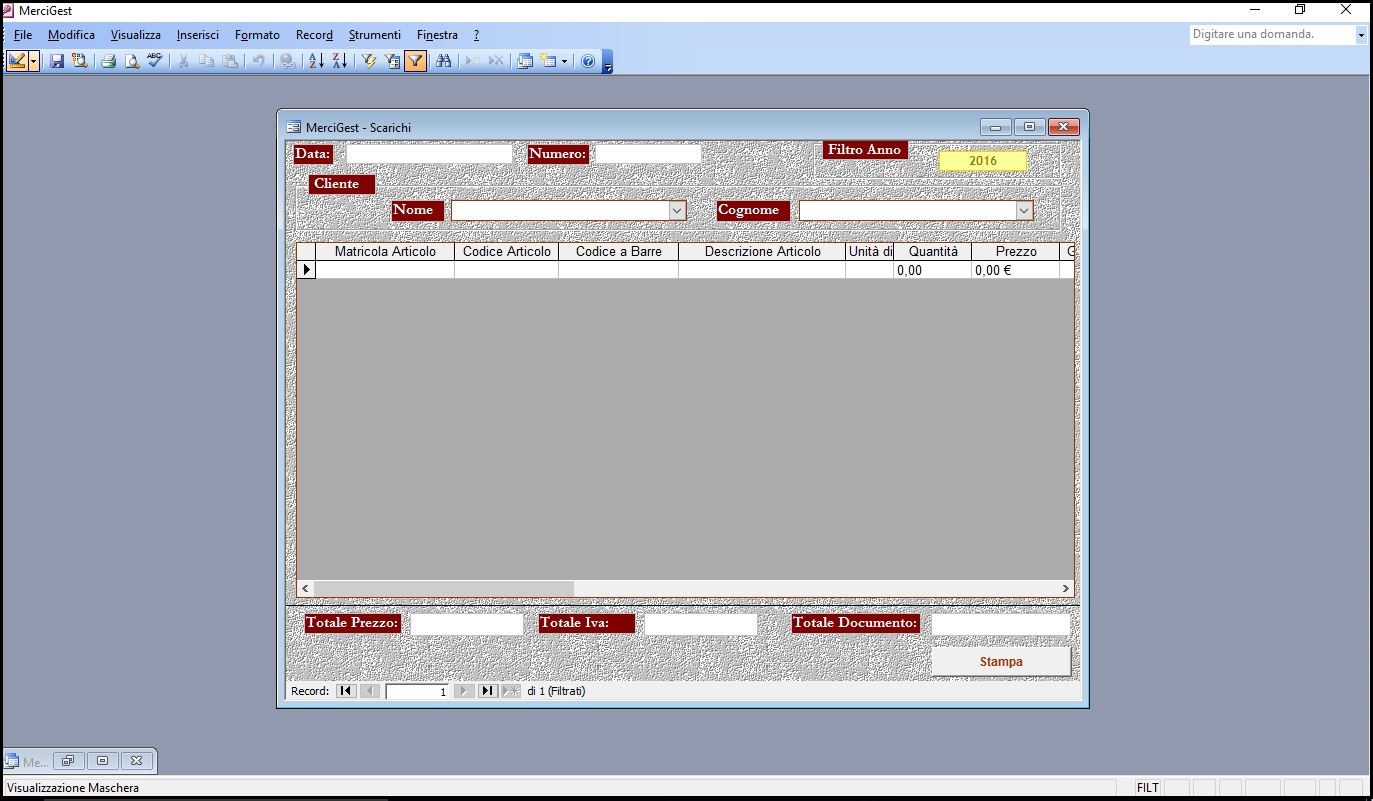Open Find using the binoculars icon
Screen dimensions: 1373x801
coord(445,61)
